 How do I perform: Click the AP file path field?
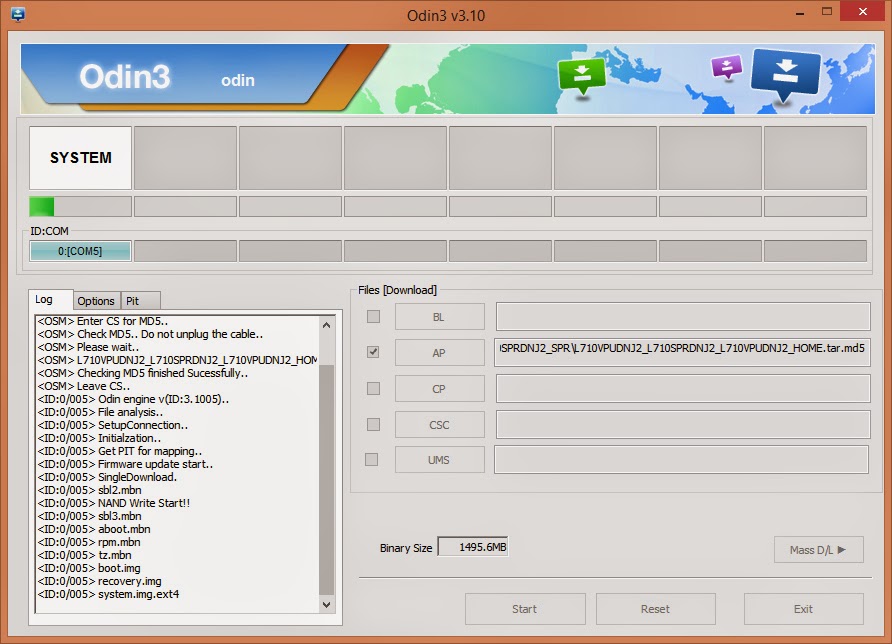click(x=683, y=353)
